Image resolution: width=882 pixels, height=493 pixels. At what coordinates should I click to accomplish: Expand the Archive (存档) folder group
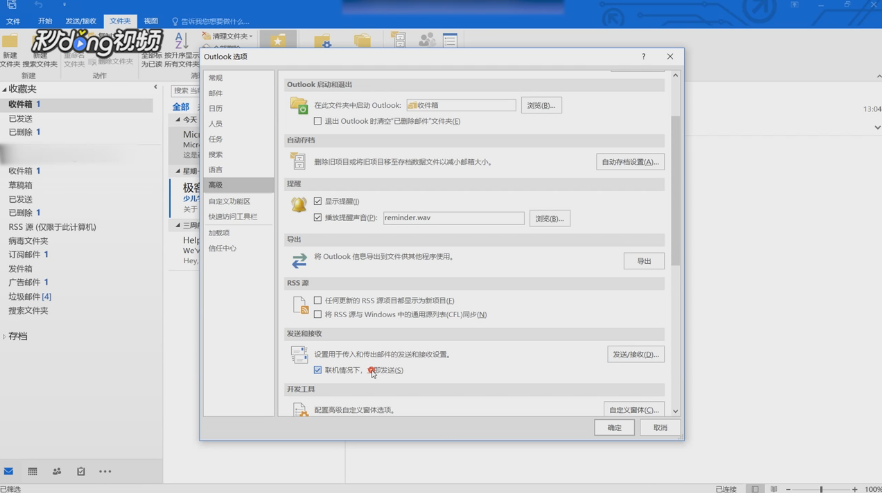(x=4, y=337)
